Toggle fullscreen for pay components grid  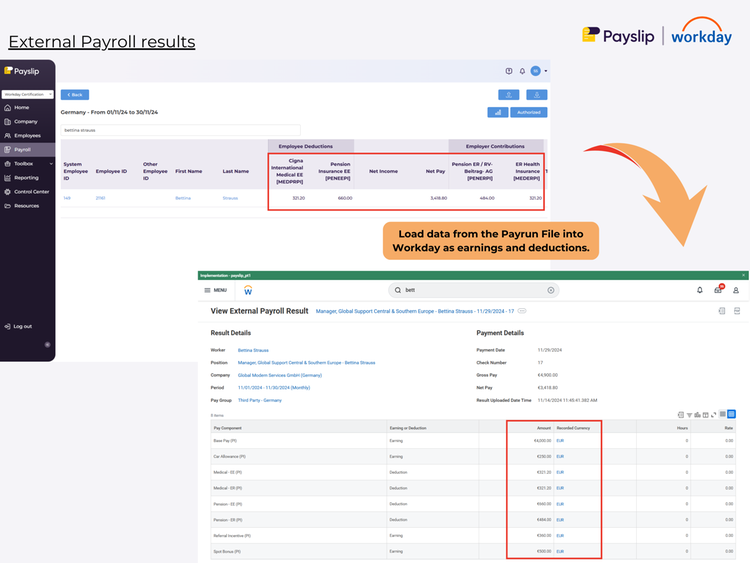coord(714,414)
